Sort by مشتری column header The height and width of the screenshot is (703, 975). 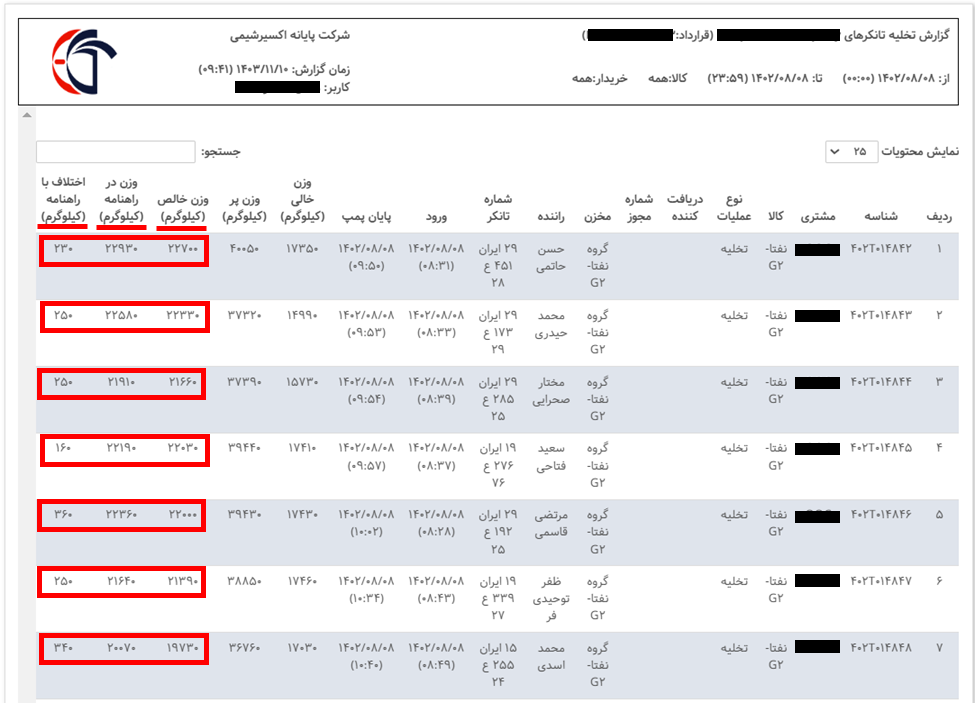point(817,216)
